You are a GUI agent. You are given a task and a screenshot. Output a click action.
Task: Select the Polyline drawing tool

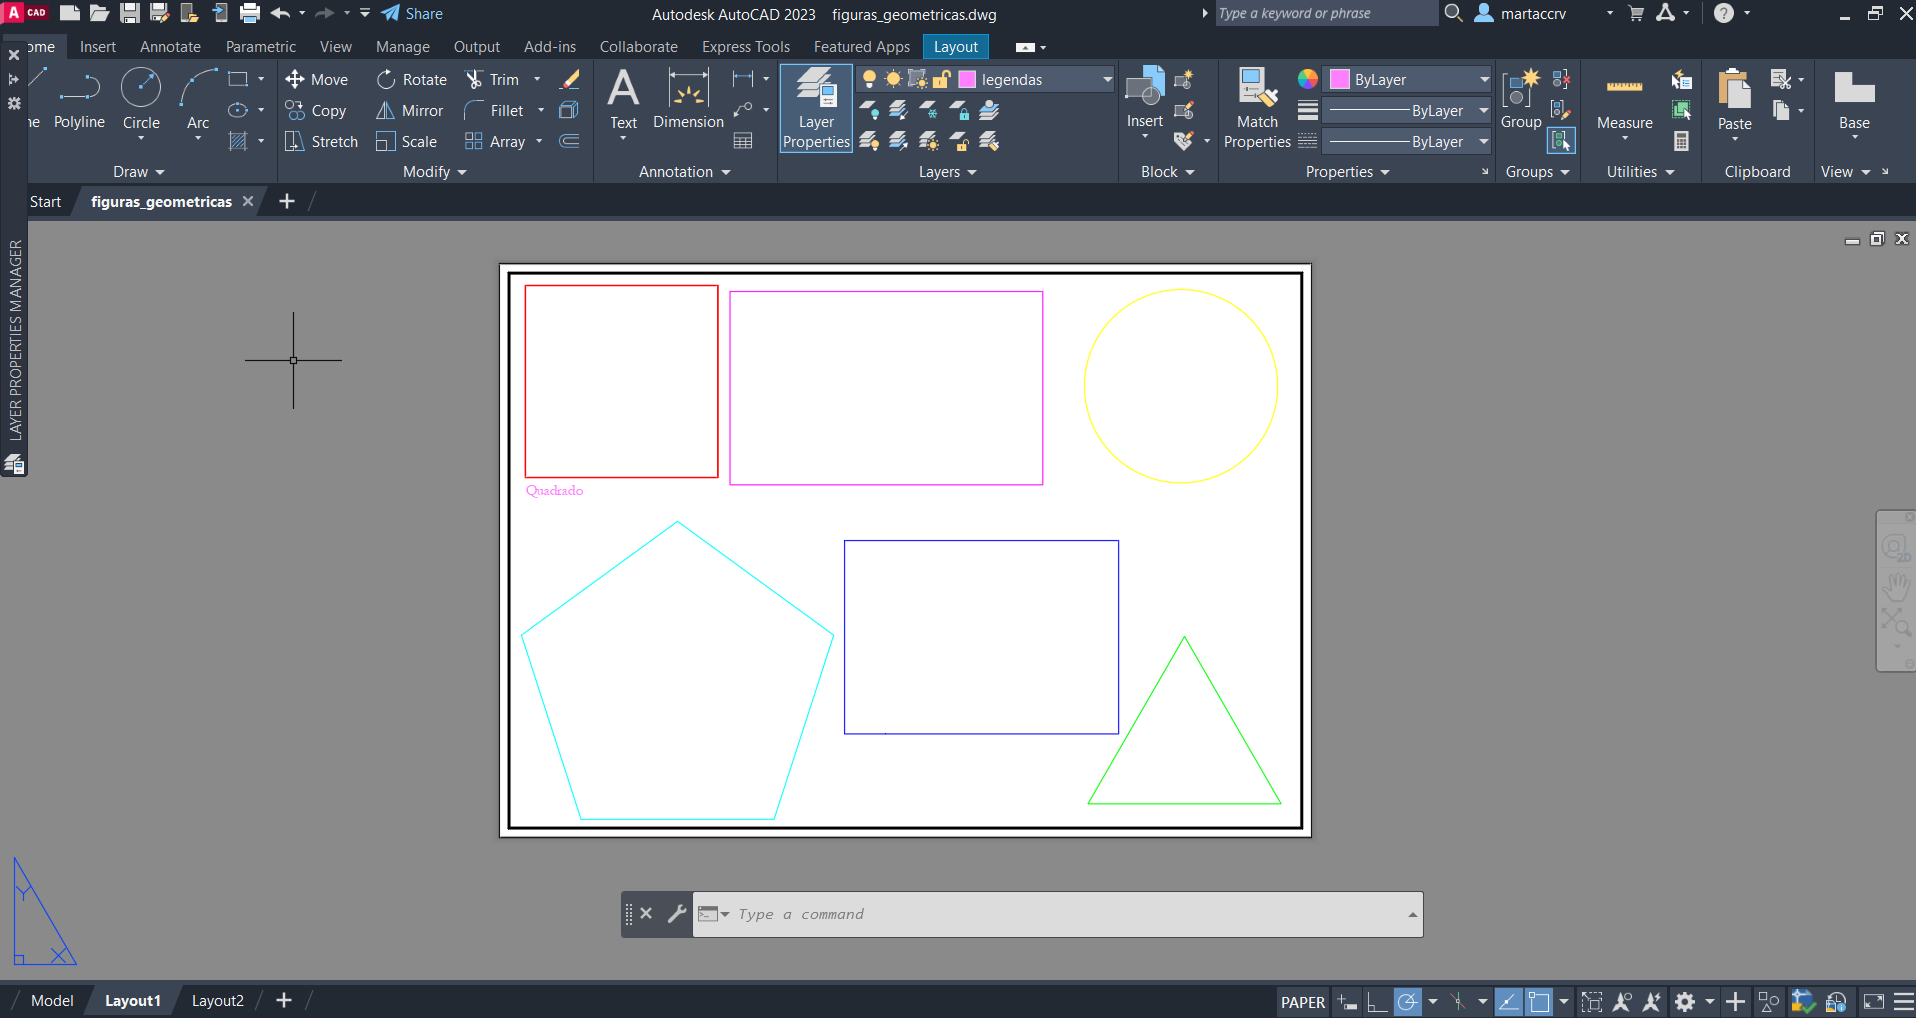79,98
